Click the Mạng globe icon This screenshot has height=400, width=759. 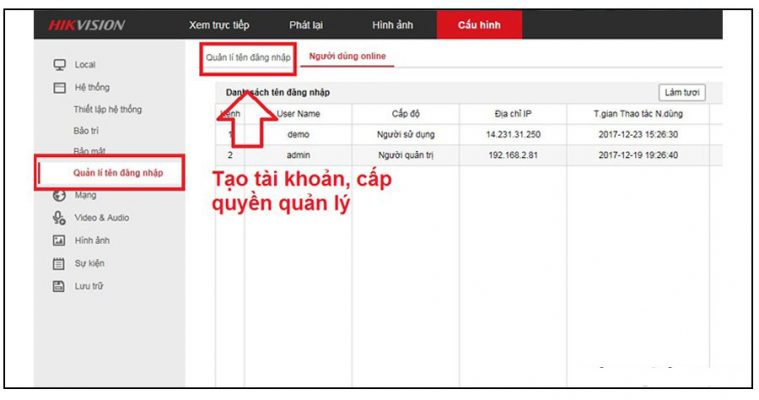(59, 196)
